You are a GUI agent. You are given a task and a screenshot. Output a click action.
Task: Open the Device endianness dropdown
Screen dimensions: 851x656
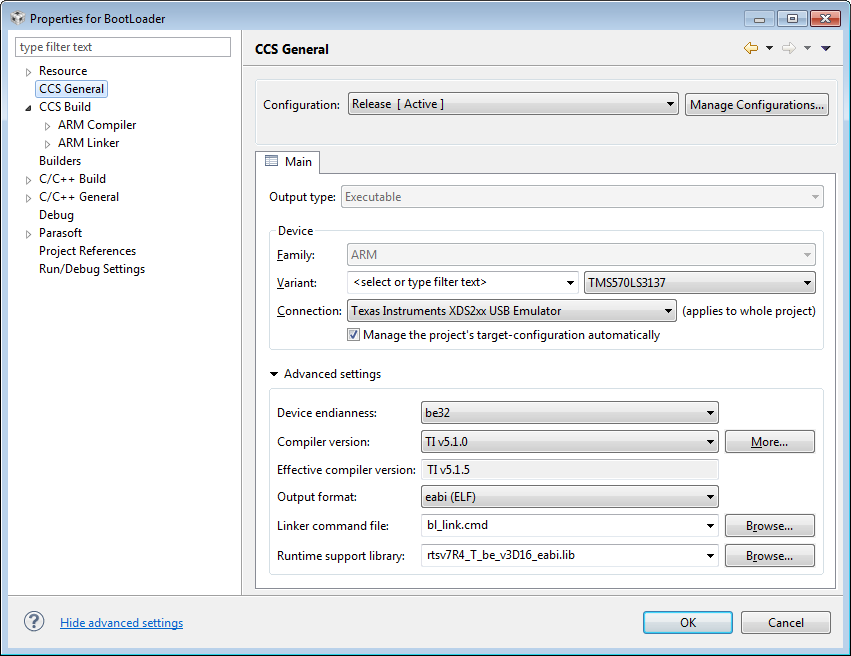[x=569, y=412]
